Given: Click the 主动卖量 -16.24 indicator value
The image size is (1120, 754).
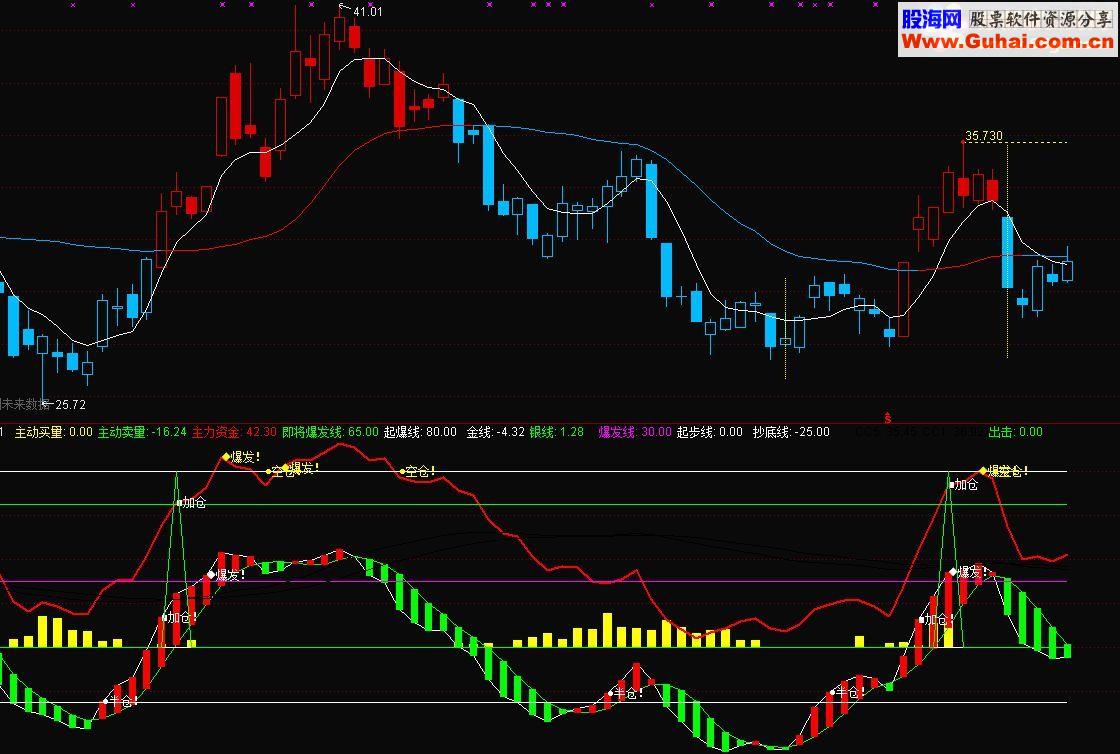Looking at the screenshot, I should [x=142, y=432].
